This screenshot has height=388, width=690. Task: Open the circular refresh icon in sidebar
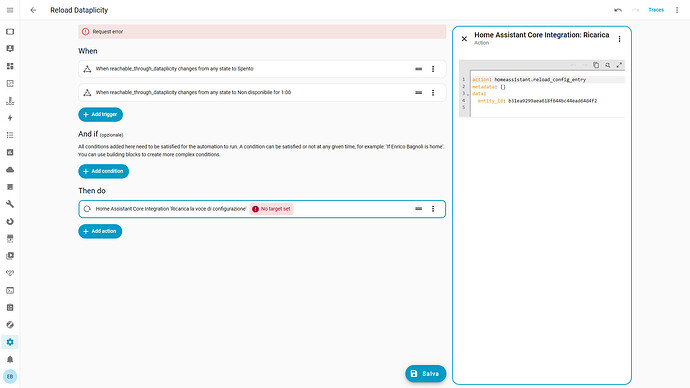[10, 221]
